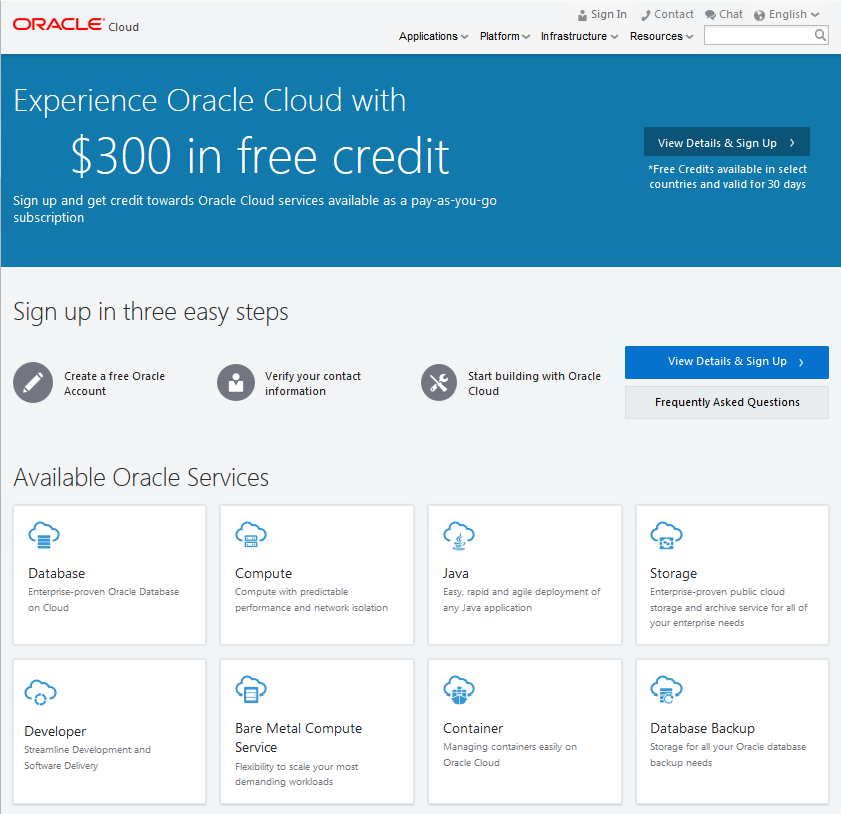Click the pencil icon for creating an account
Screen dimensions: 841x814
33,382
